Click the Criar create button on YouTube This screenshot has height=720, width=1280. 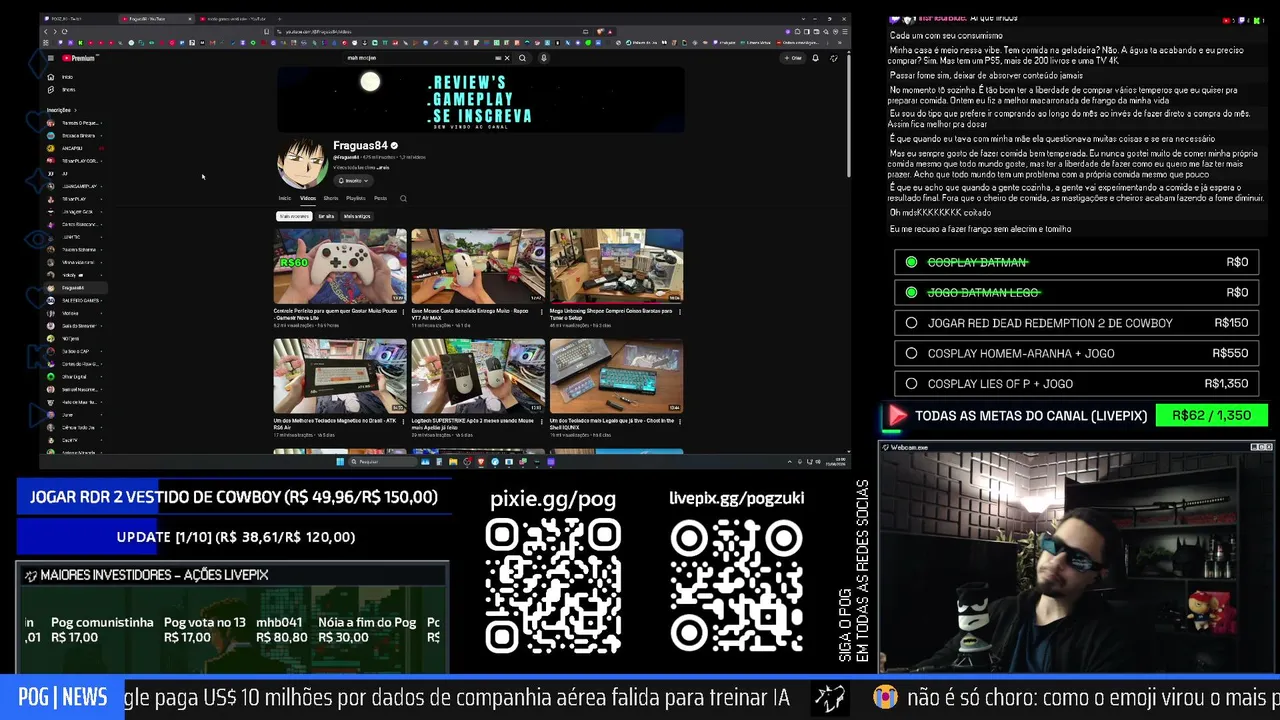793,58
